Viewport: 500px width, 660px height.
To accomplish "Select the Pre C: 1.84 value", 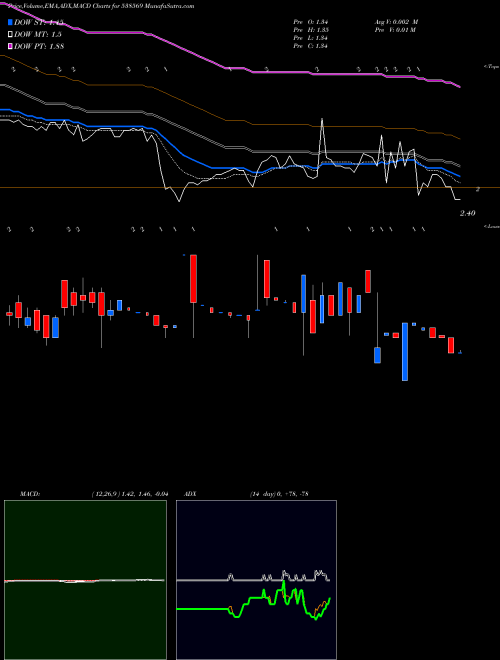I will [x=311, y=46].
